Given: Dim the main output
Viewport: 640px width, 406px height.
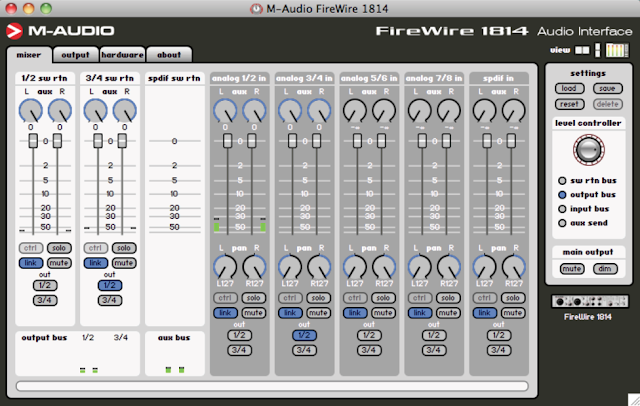Looking at the screenshot, I should pyautogui.click(x=605, y=269).
